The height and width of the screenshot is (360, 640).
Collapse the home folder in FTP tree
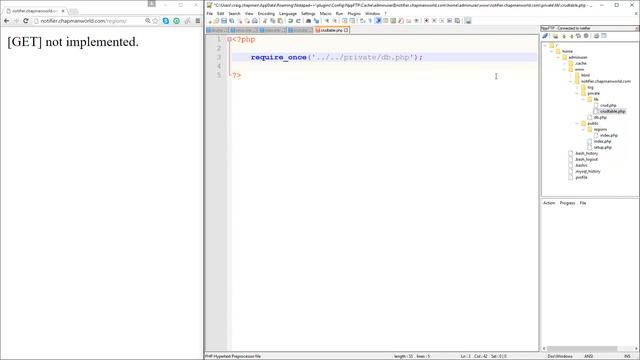pyautogui.click(x=551, y=51)
